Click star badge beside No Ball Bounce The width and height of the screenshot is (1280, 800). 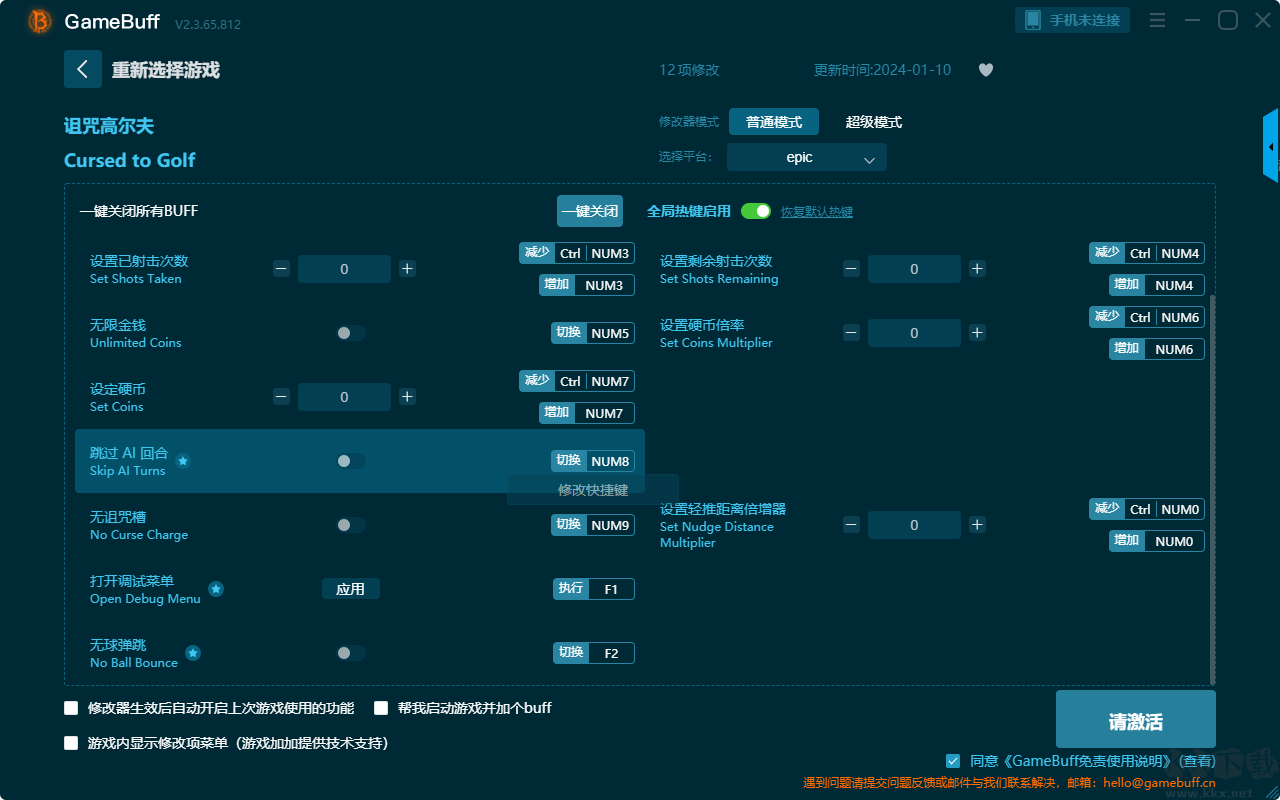pyautogui.click(x=193, y=653)
